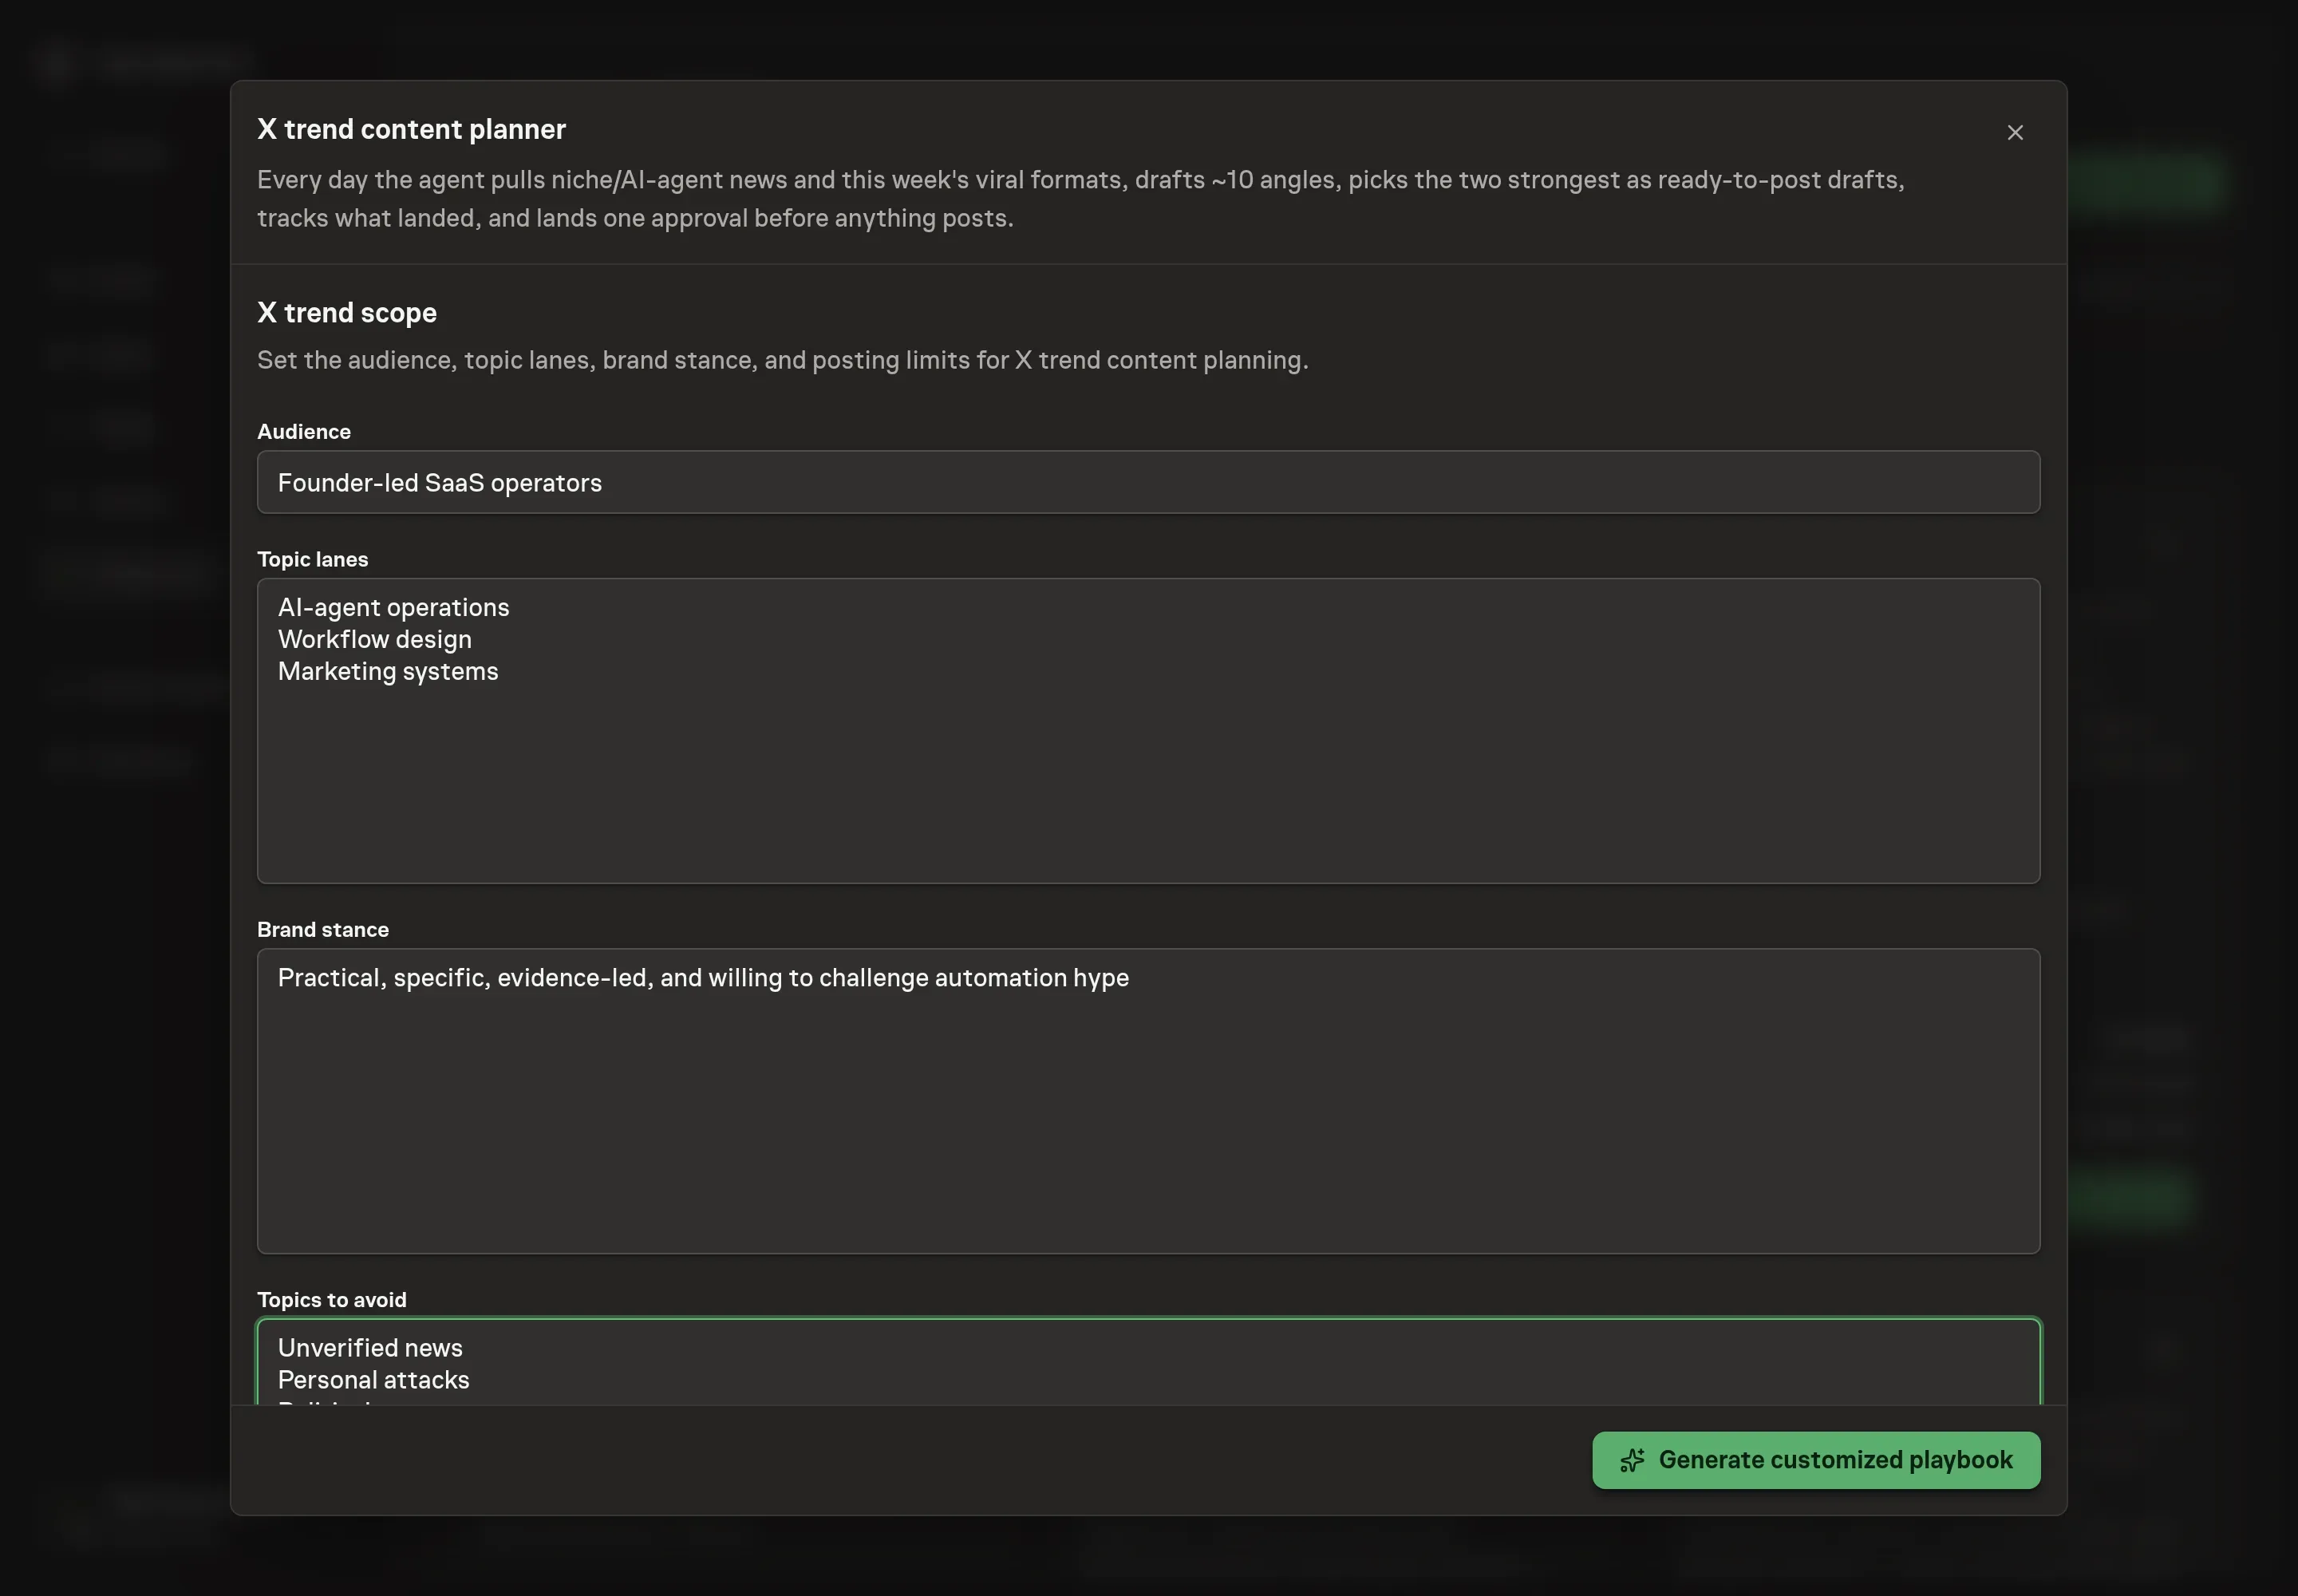This screenshot has width=2298, height=1596.
Task: Click the 'Personal attacks' line in Topics to avoid
Action: pyautogui.click(x=374, y=1380)
